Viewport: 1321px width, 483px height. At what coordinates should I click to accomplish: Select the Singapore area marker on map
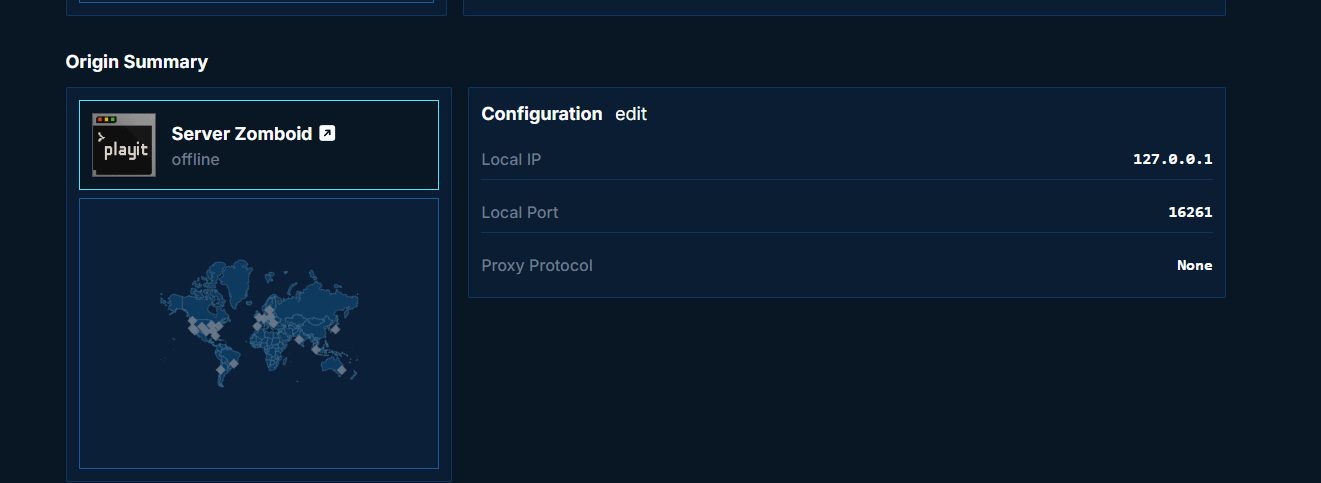click(x=316, y=349)
